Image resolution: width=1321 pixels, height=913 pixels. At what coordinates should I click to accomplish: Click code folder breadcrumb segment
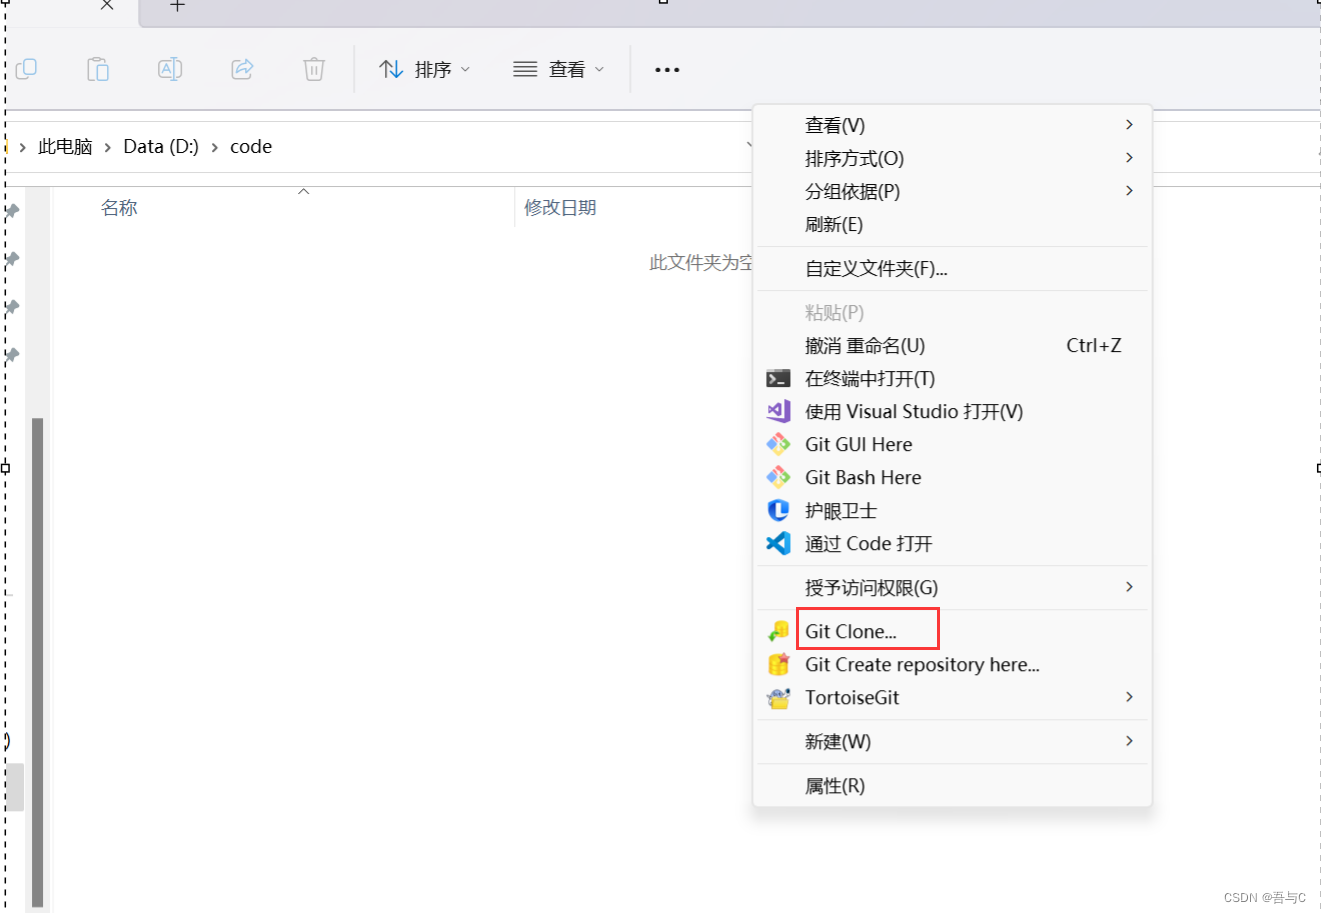pos(251,147)
